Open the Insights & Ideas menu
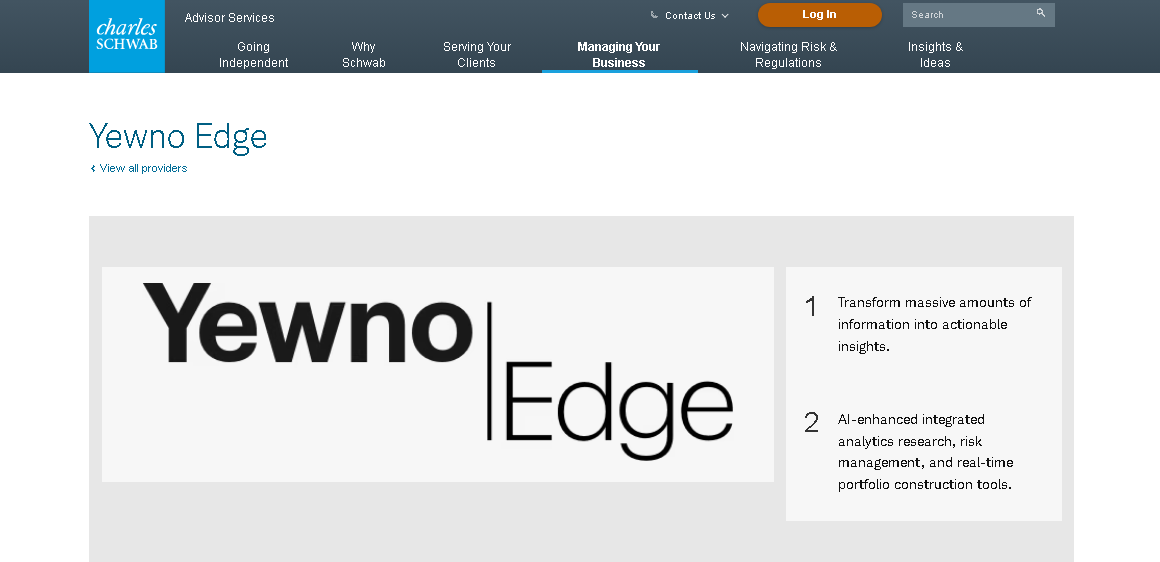Viewport: 1160px width, 562px height. pyautogui.click(x=935, y=55)
